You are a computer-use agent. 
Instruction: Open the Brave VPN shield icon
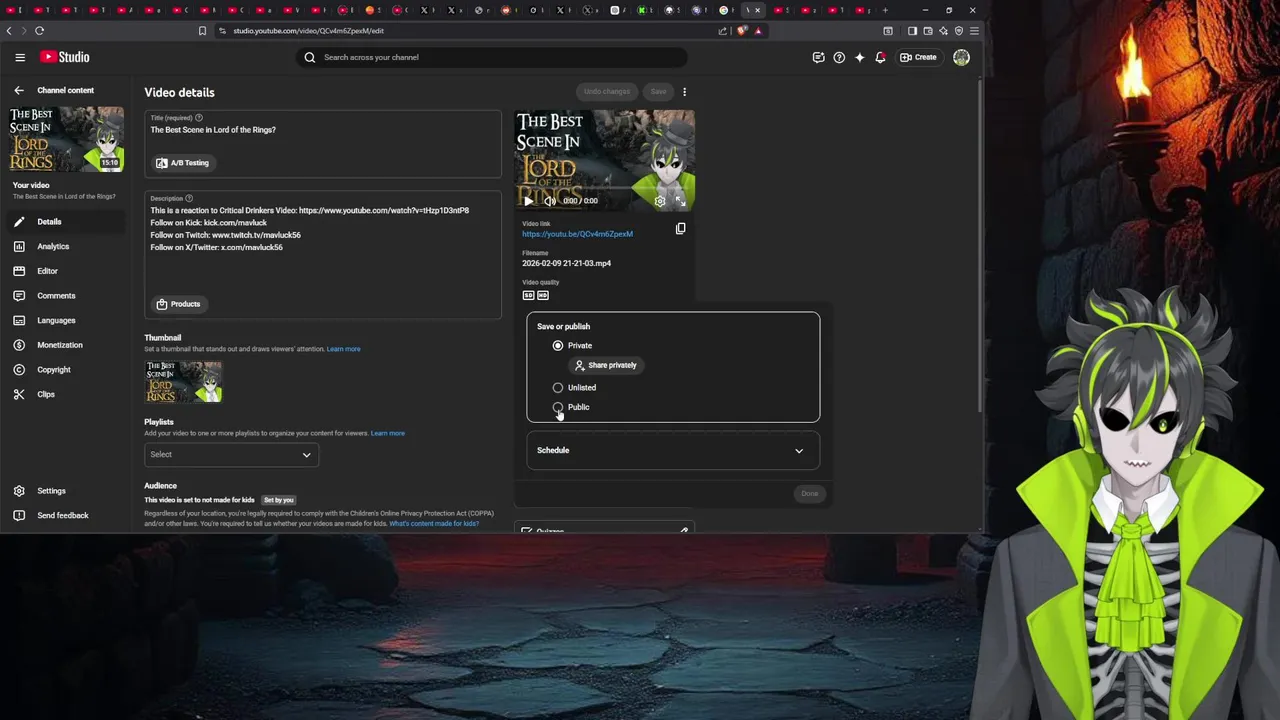pos(959,31)
